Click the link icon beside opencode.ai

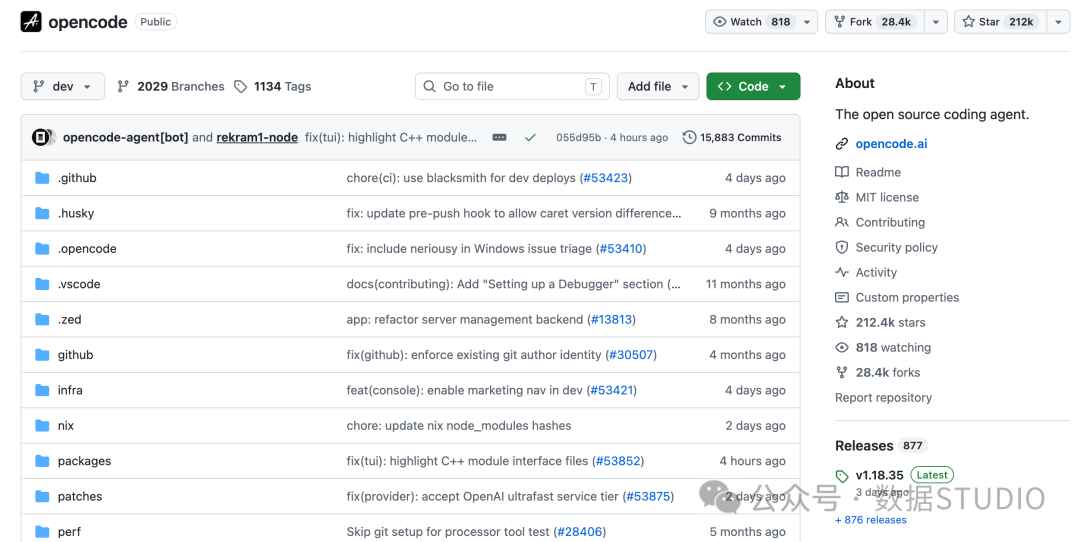click(x=842, y=144)
